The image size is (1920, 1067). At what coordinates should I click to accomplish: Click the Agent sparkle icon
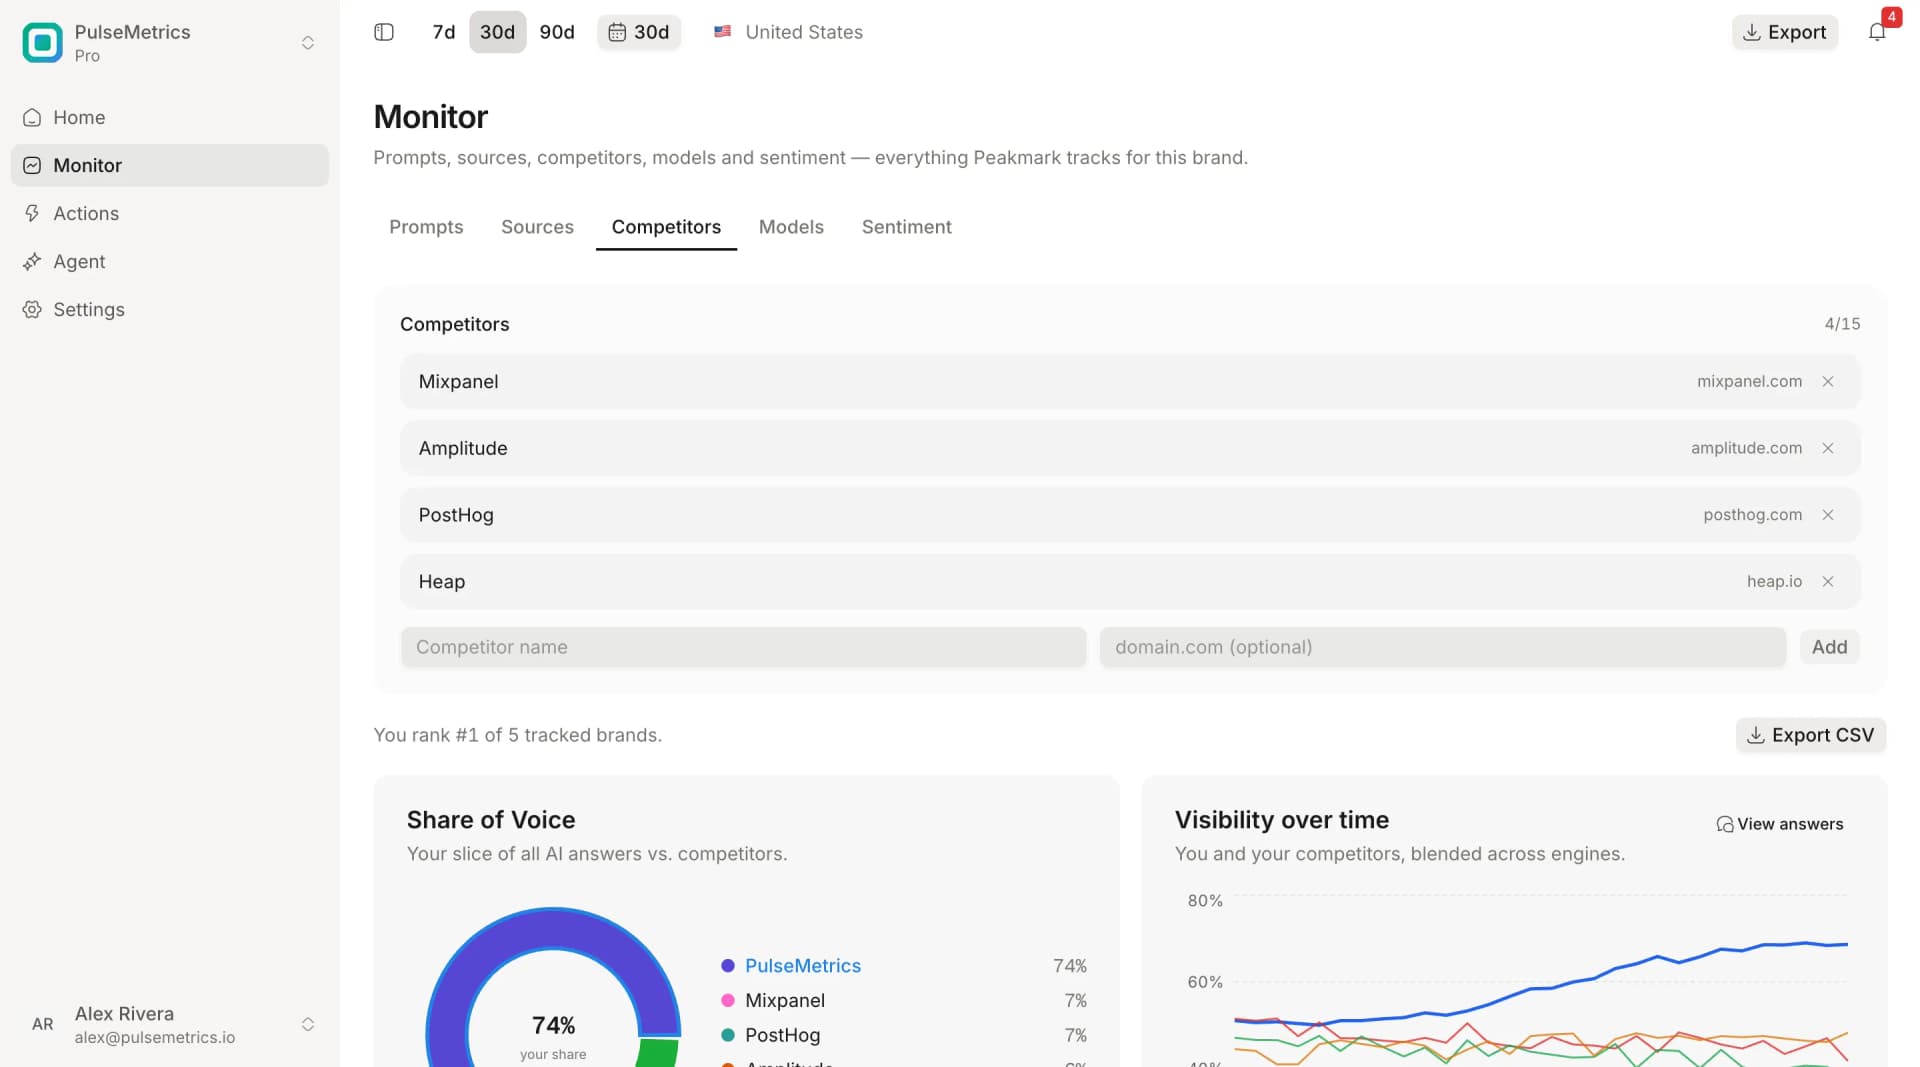pyautogui.click(x=32, y=261)
